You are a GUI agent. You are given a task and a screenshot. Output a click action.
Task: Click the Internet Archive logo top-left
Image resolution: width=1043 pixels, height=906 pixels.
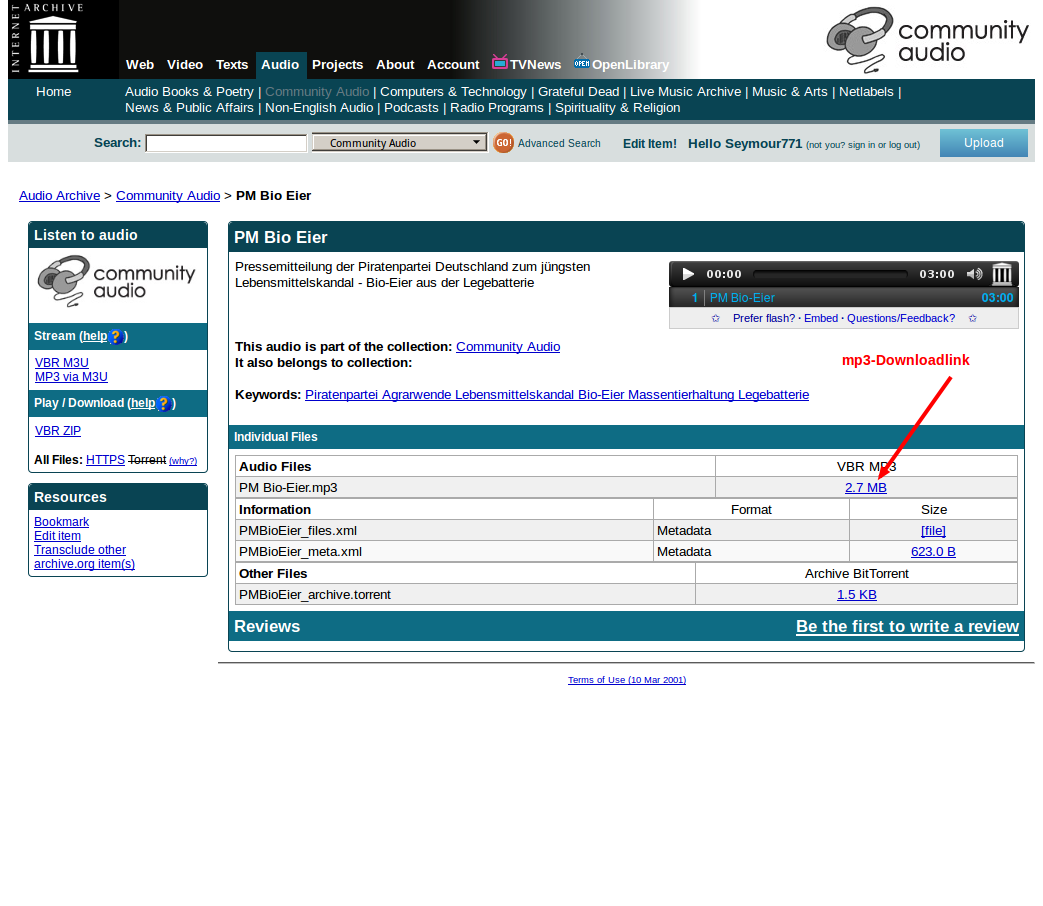point(53,39)
